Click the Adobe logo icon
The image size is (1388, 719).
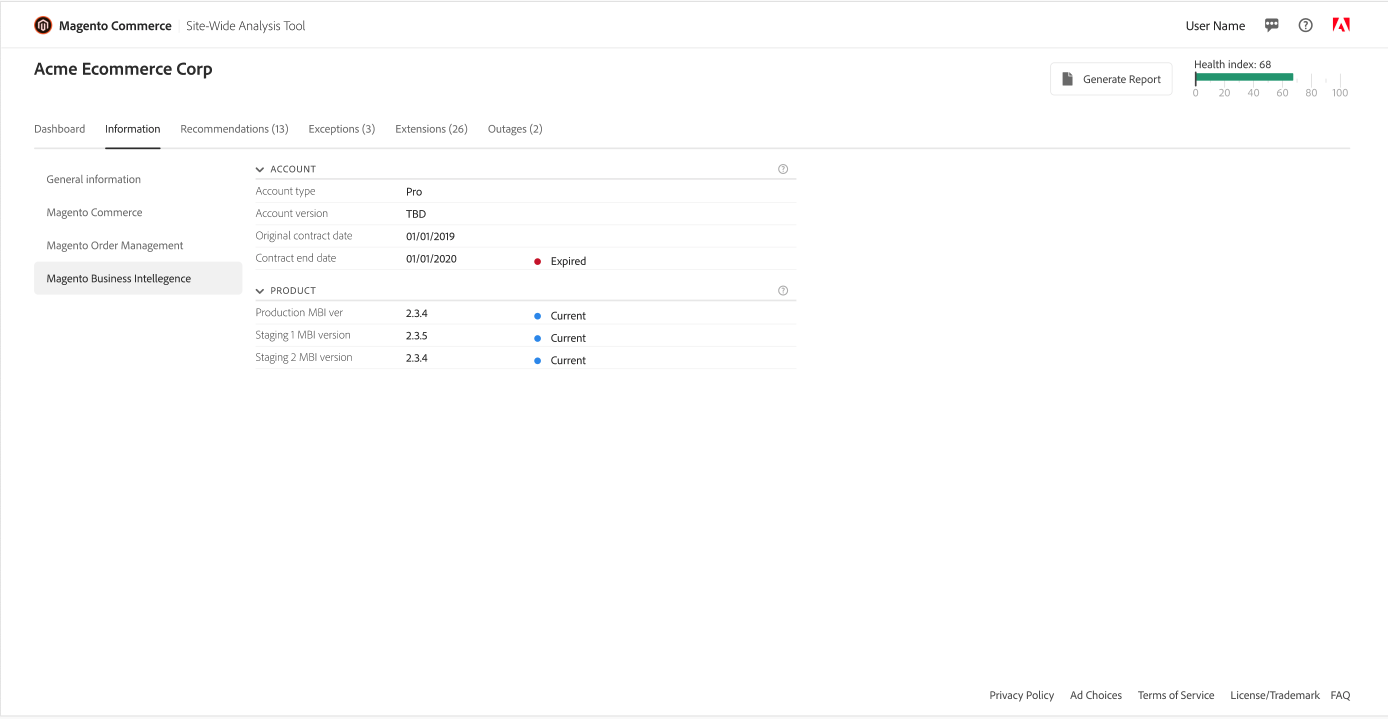tap(1341, 26)
